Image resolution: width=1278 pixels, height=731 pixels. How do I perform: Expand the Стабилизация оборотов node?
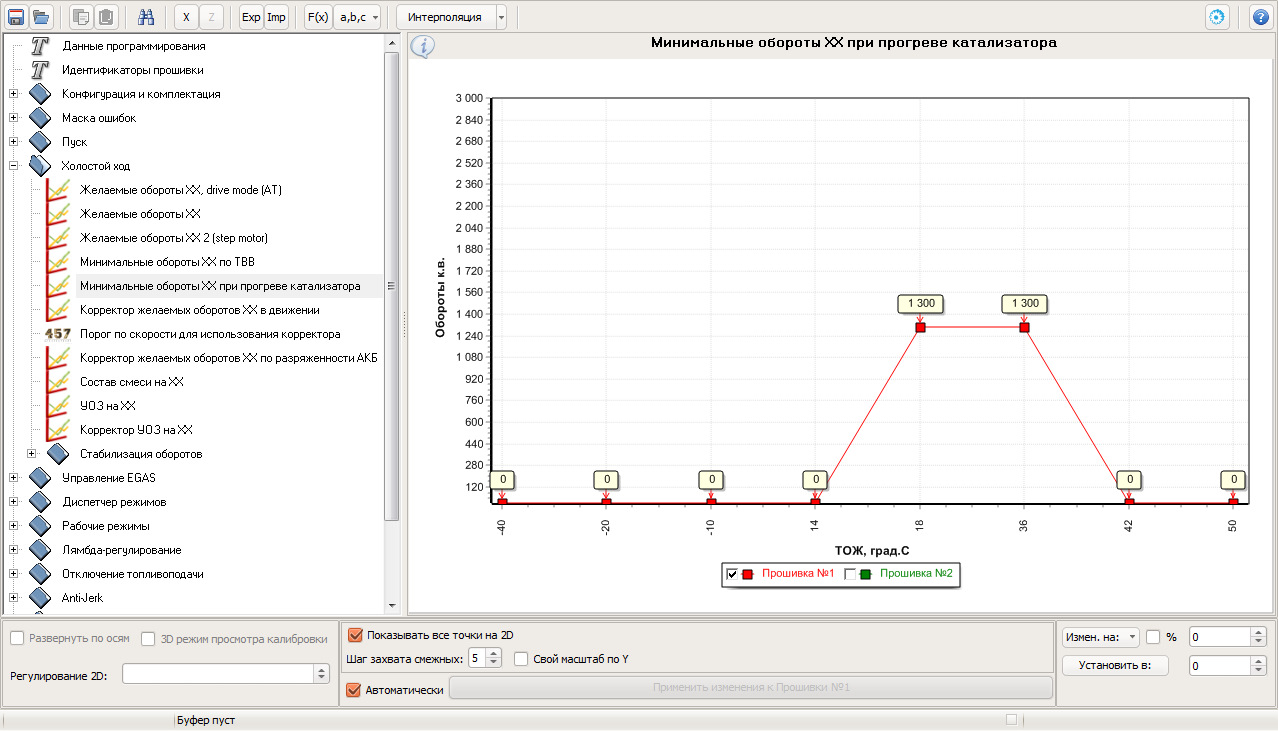tap(32, 454)
